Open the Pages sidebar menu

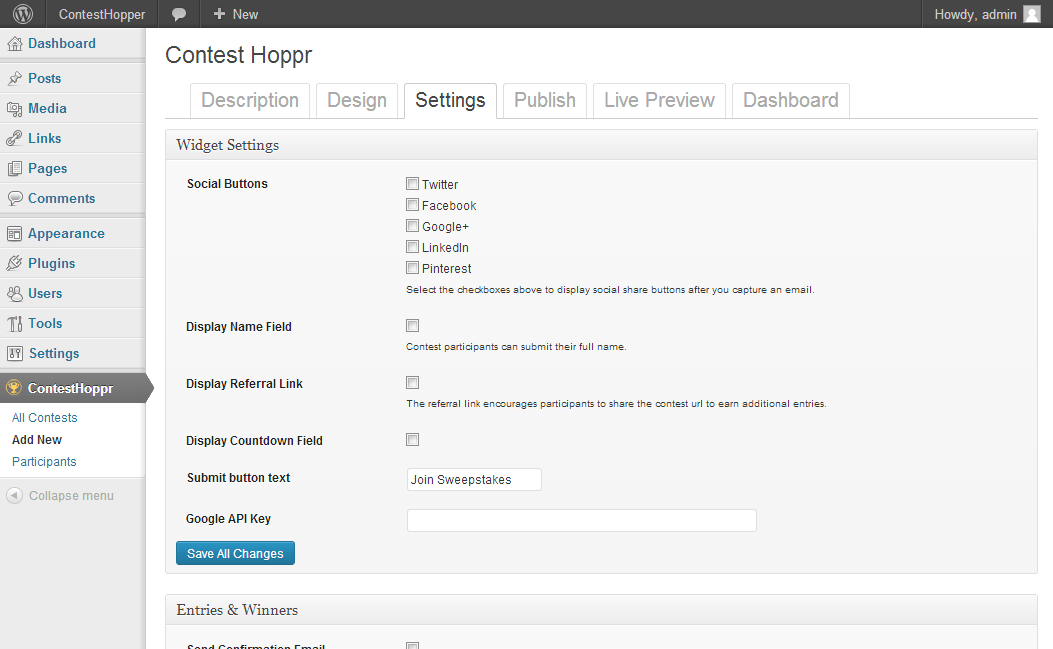click(x=73, y=169)
